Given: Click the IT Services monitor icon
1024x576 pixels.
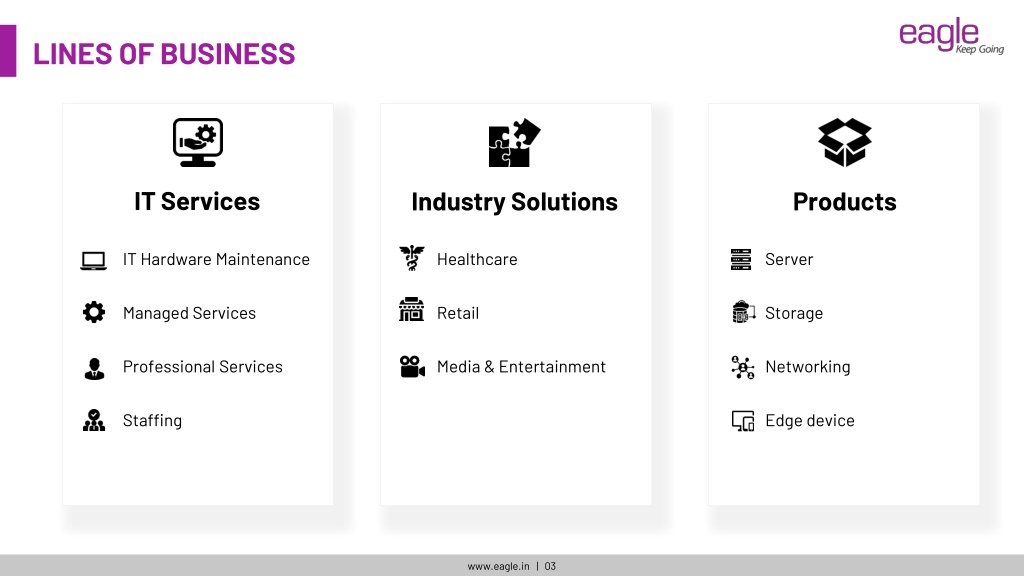Looking at the screenshot, I should click(198, 142).
